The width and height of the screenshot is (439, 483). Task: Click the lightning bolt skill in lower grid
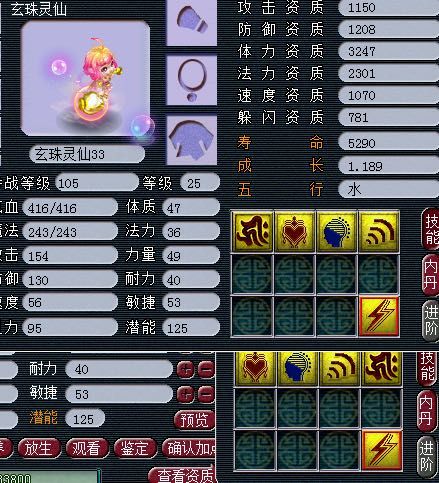coord(382,451)
